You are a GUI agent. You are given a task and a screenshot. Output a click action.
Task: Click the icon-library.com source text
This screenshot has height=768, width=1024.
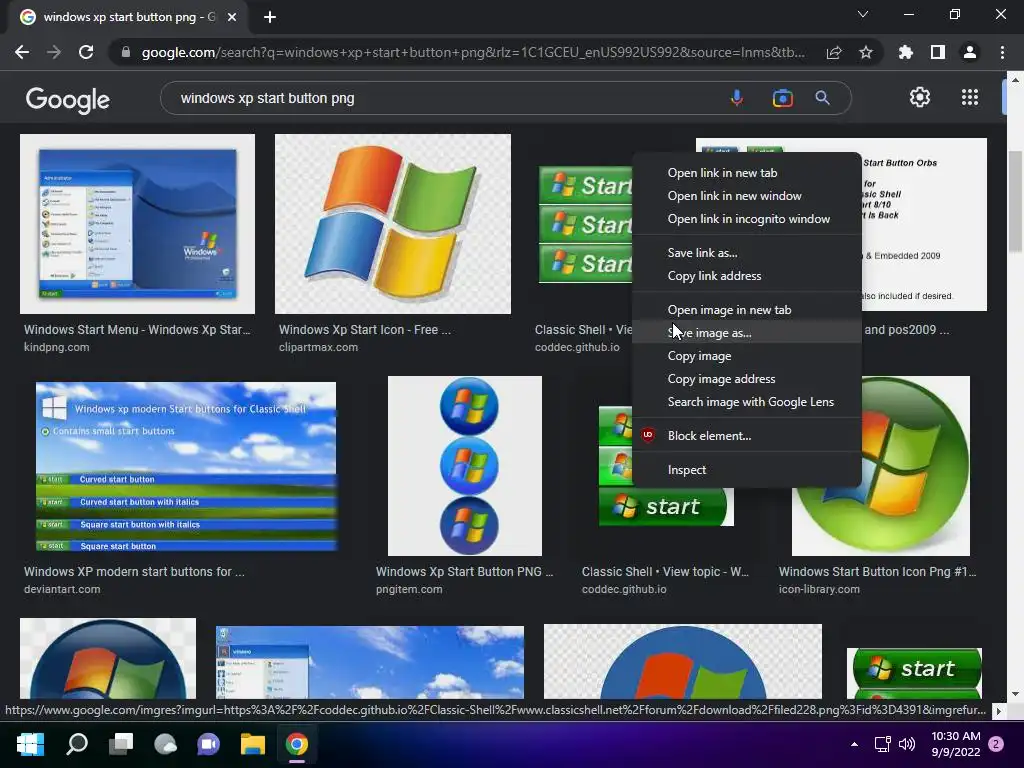click(x=819, y=589)
